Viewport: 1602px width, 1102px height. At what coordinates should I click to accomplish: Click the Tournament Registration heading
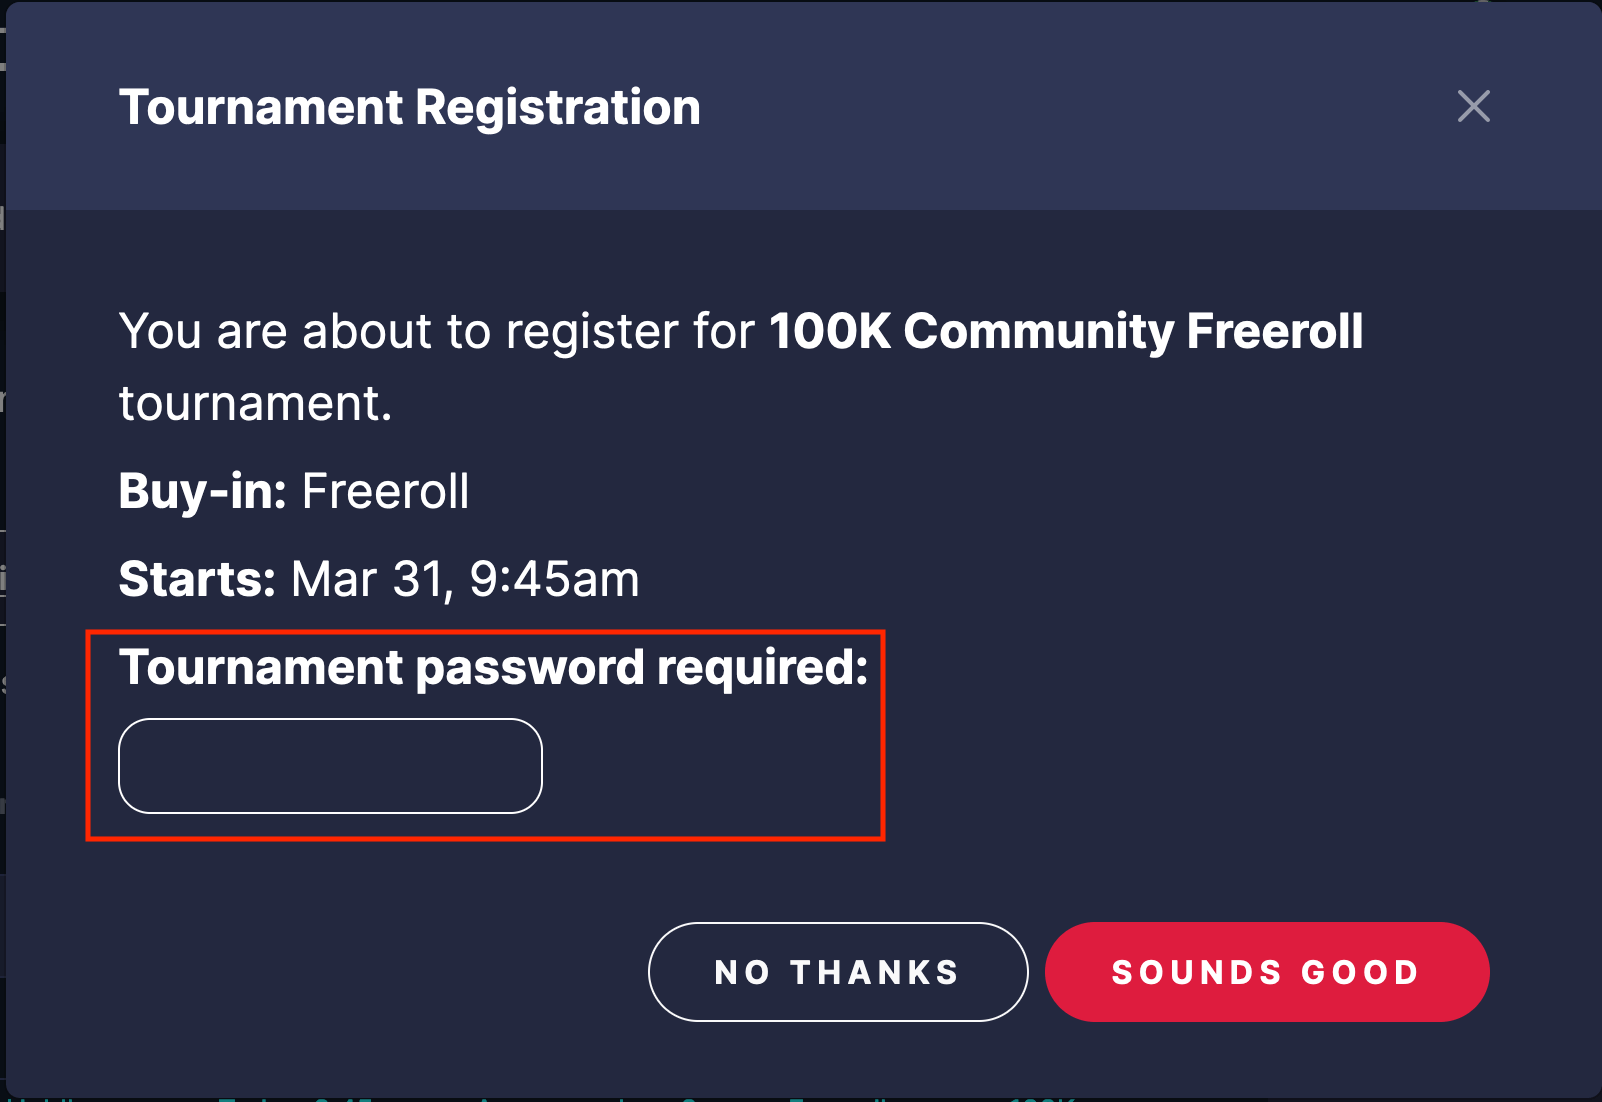(410, 107)
